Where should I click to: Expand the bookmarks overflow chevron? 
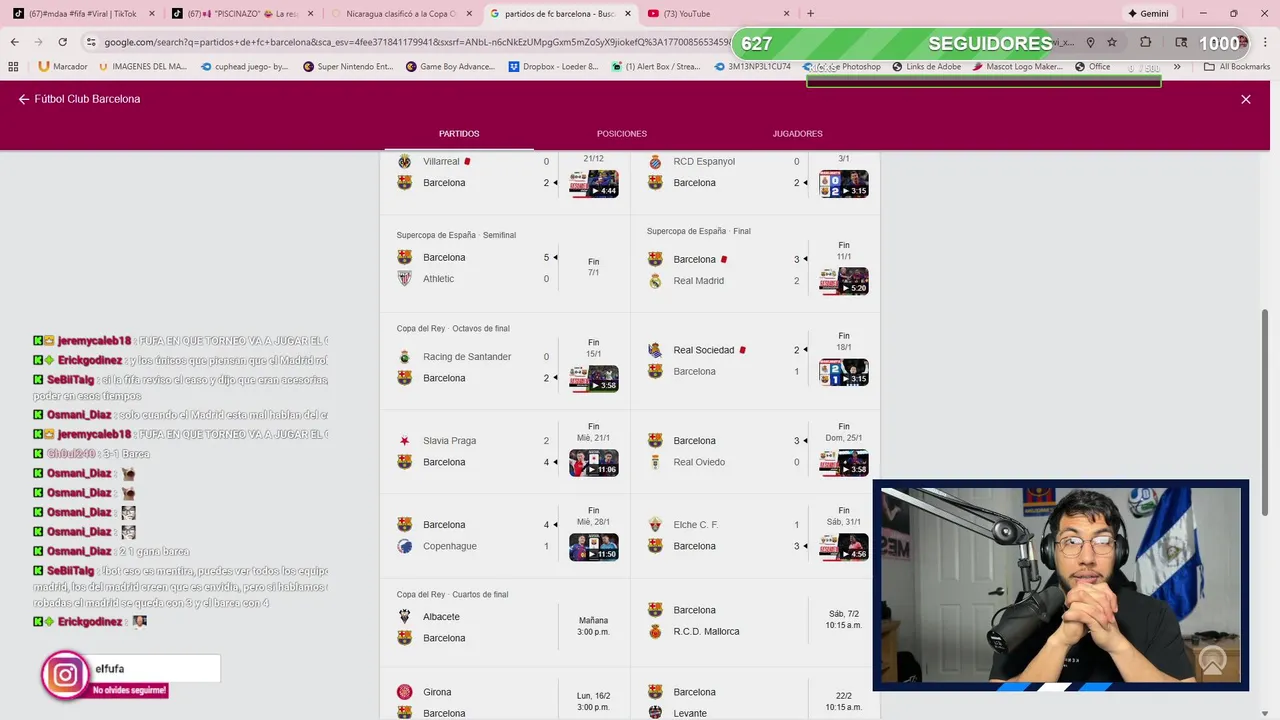(x=1177, y=67)
